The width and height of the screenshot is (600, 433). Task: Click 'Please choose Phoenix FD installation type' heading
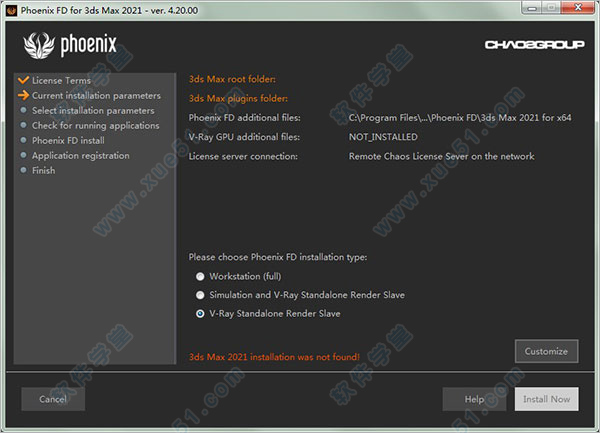coord(278,257)
